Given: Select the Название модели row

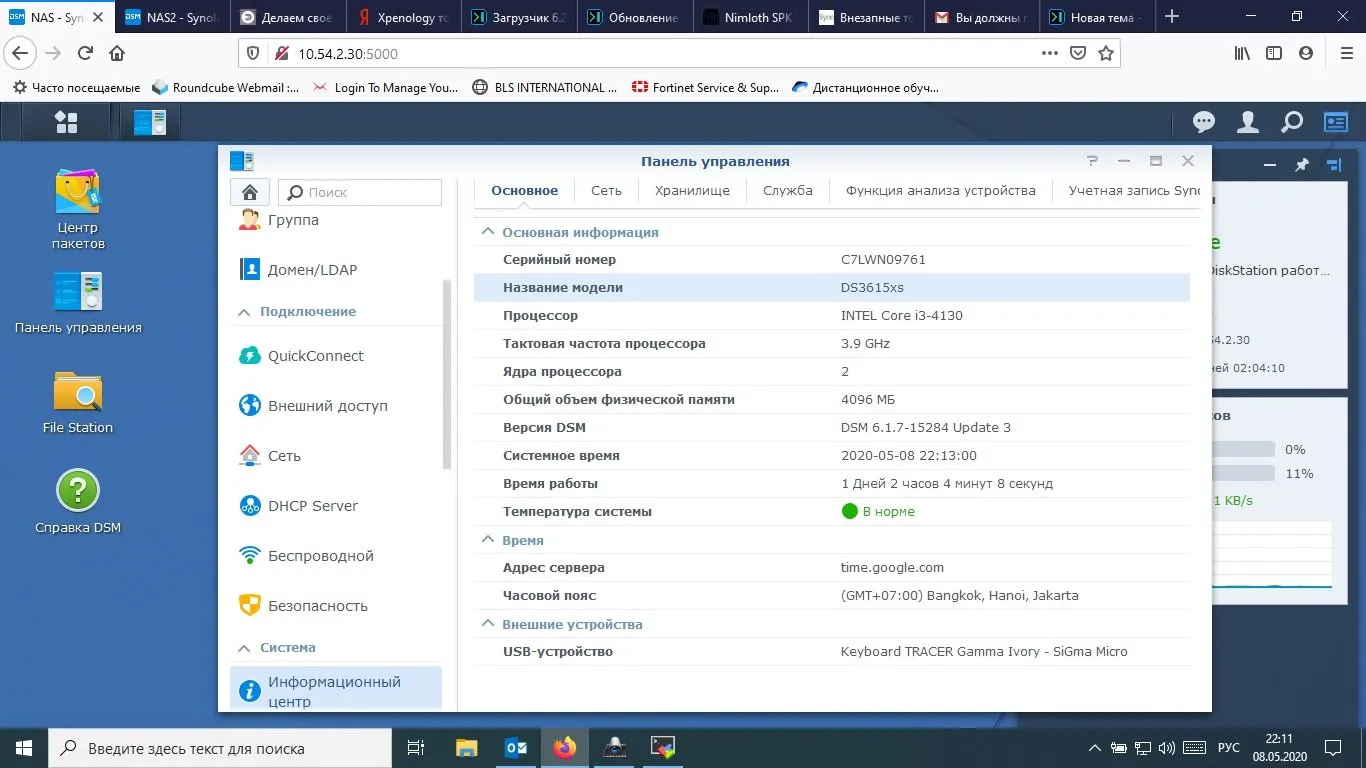Looking at the screenshot, I should pos(832,288).
